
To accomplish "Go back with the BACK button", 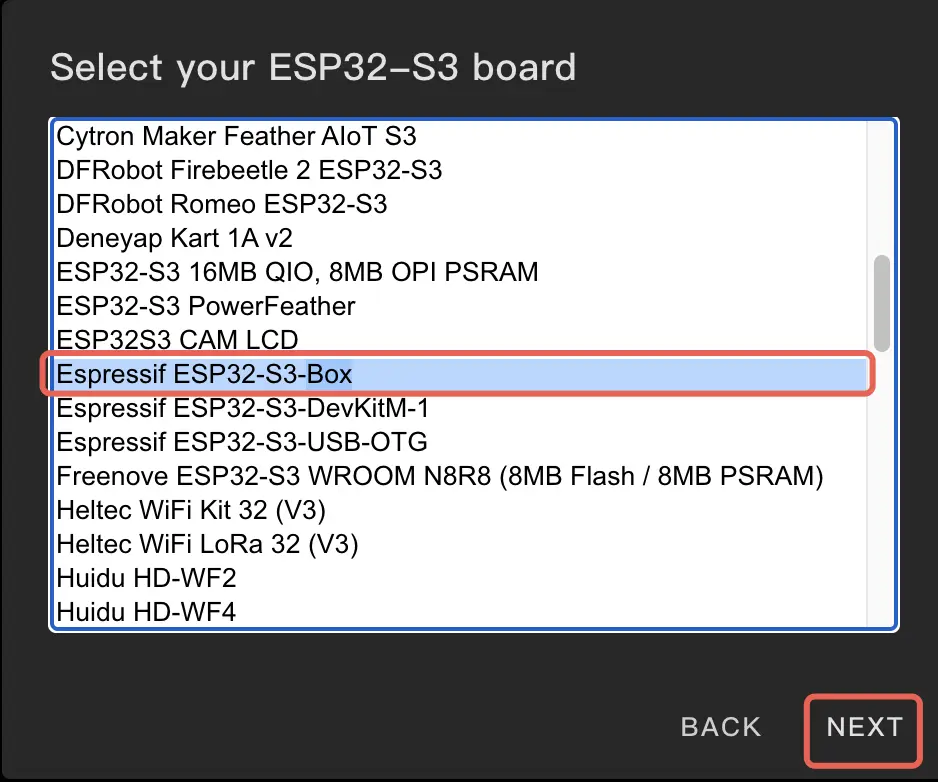I will 721,728.
